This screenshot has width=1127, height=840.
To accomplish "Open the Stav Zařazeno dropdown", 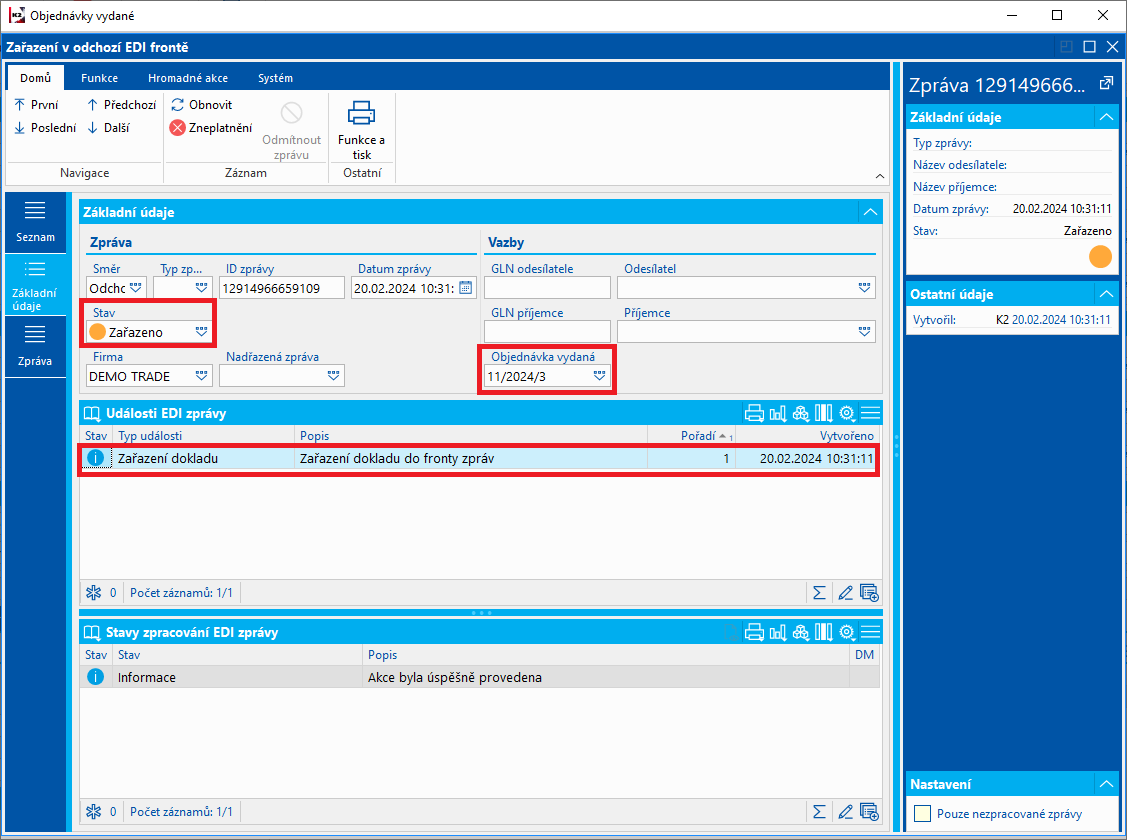I will pyautogui.click(x=201, y=332).
